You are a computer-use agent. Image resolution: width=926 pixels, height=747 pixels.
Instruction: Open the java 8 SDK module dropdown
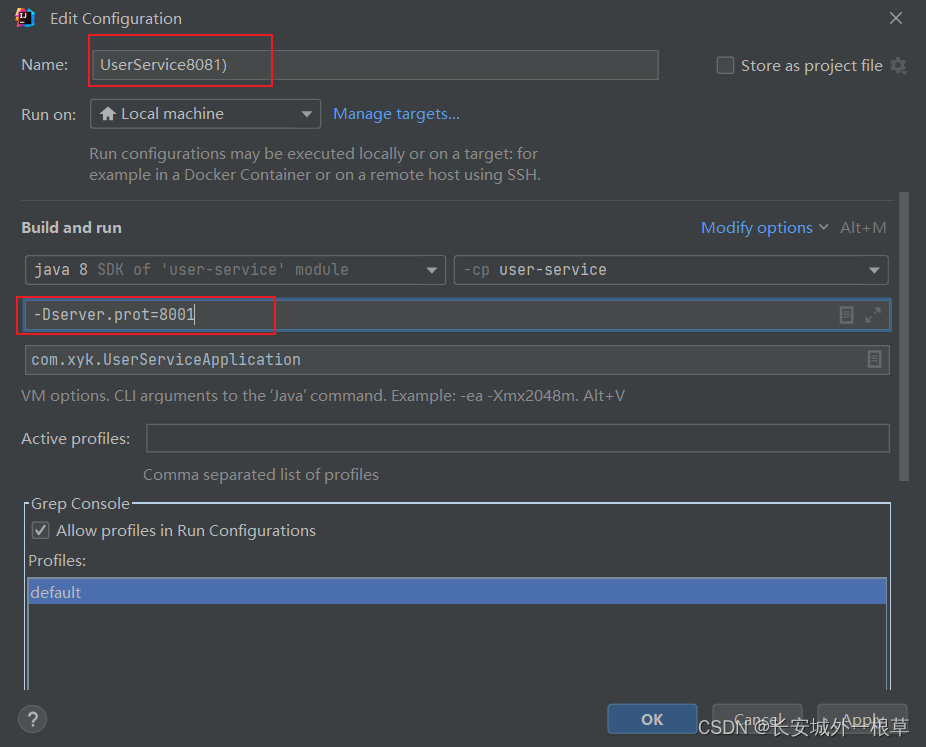point(235,270)
